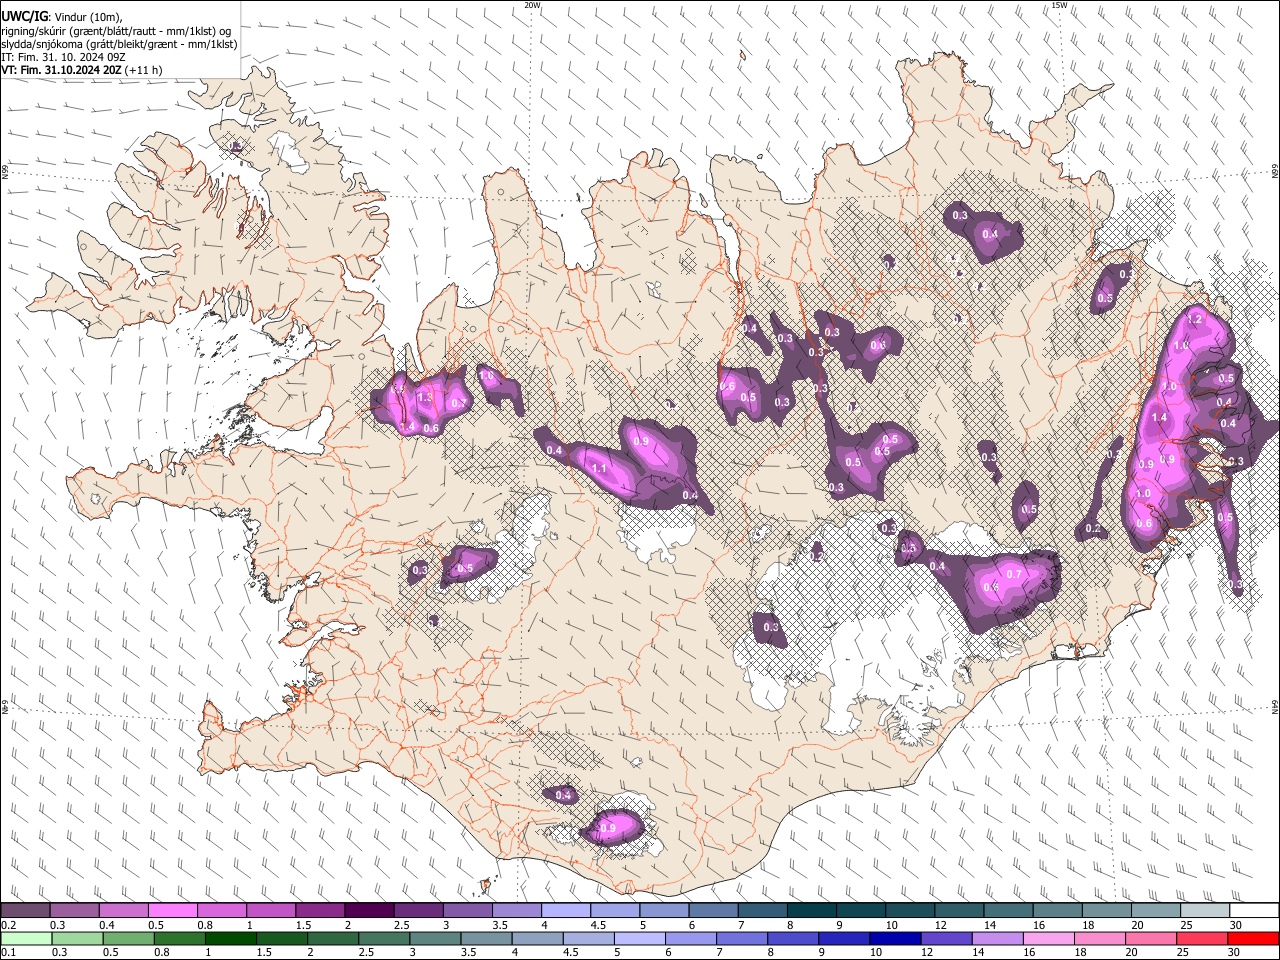Click the 1.2 precipitation value on the map
The image size is (1280, 960).
pos(1193,319)
